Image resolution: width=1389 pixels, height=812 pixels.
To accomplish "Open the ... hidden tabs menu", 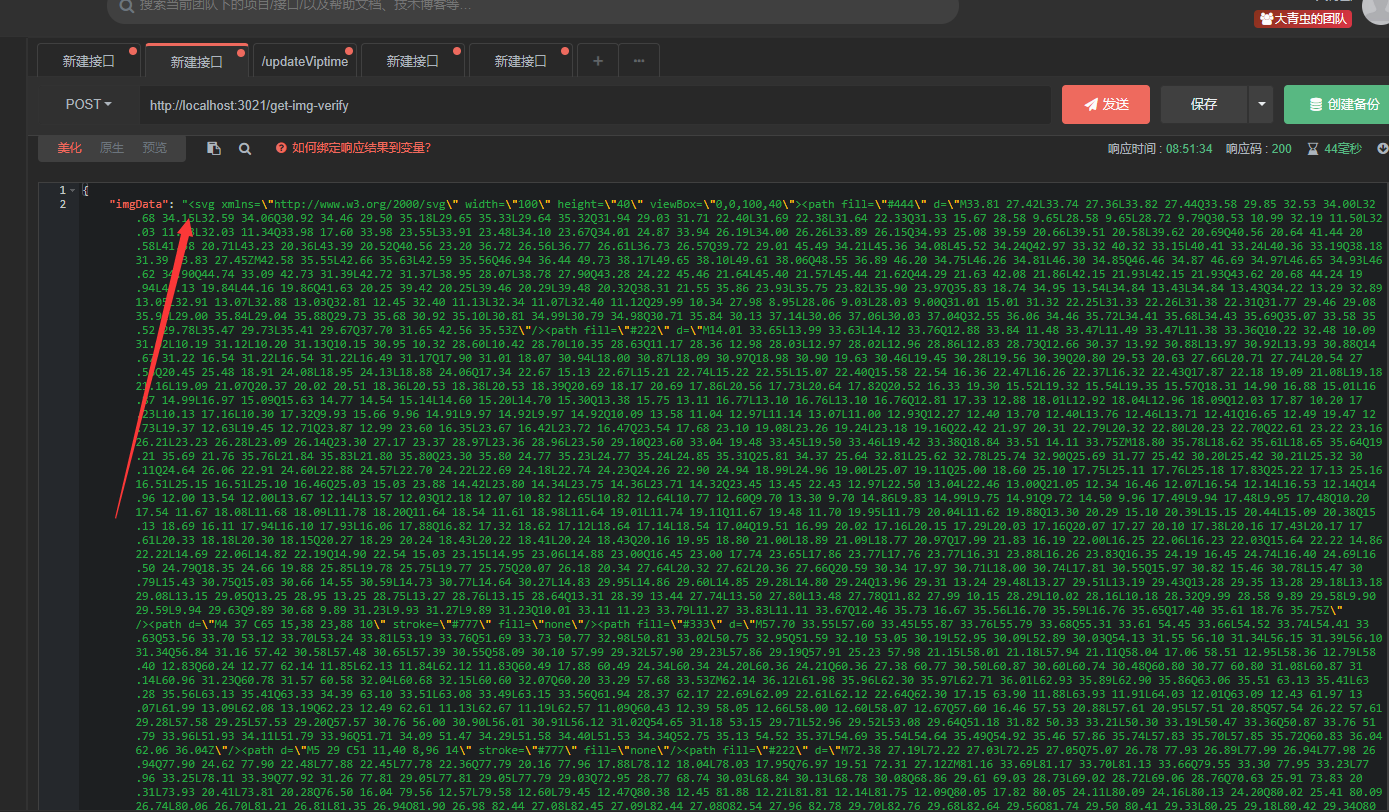I will tap(639, 60).
